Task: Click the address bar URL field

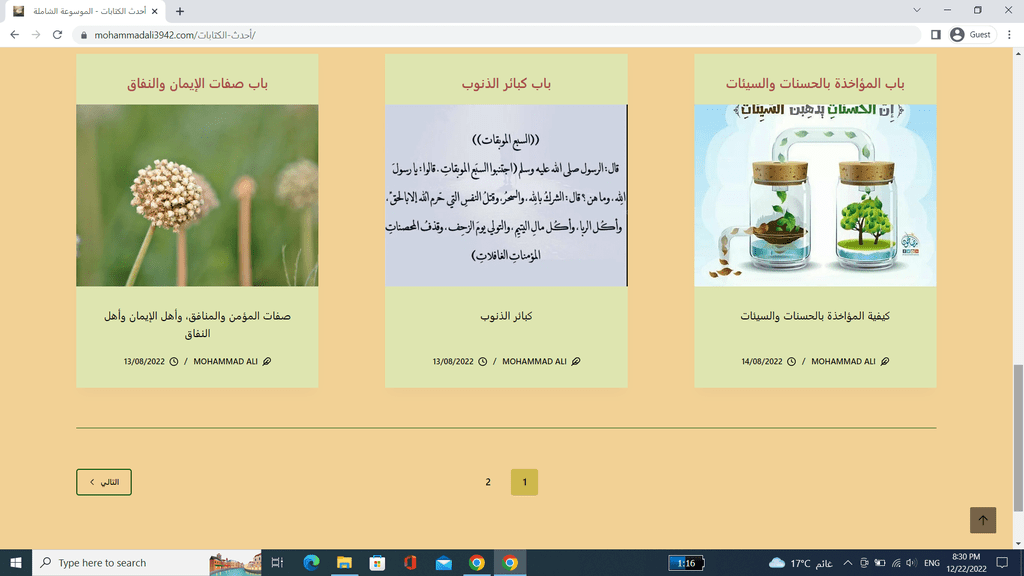Action: click(496, 35)
